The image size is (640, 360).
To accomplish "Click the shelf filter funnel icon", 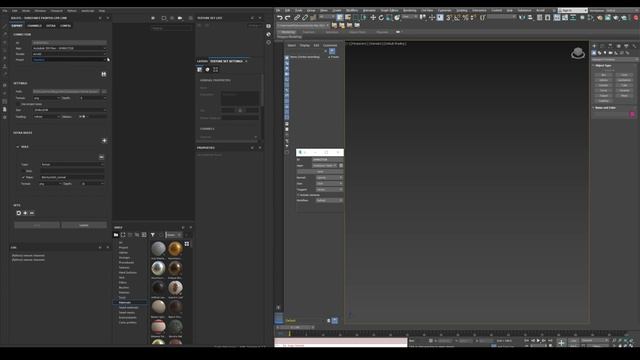I will 152,235.
